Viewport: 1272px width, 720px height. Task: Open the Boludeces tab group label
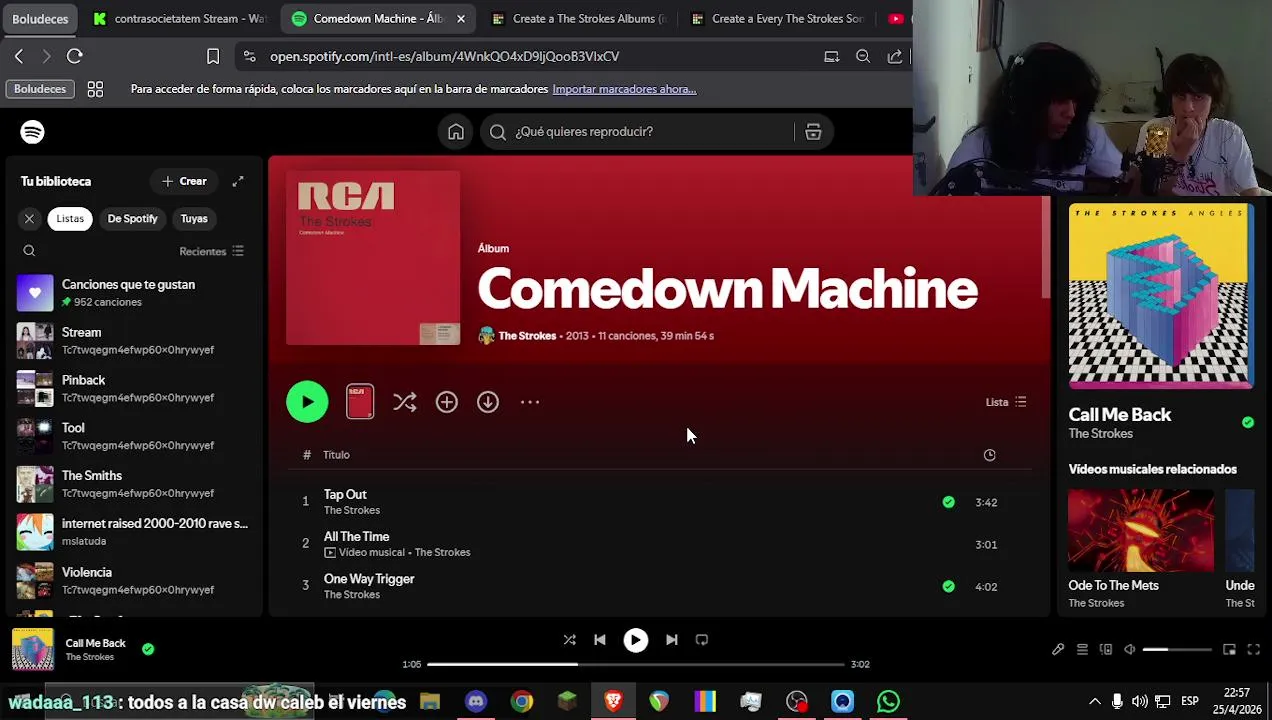click(40, 18)
